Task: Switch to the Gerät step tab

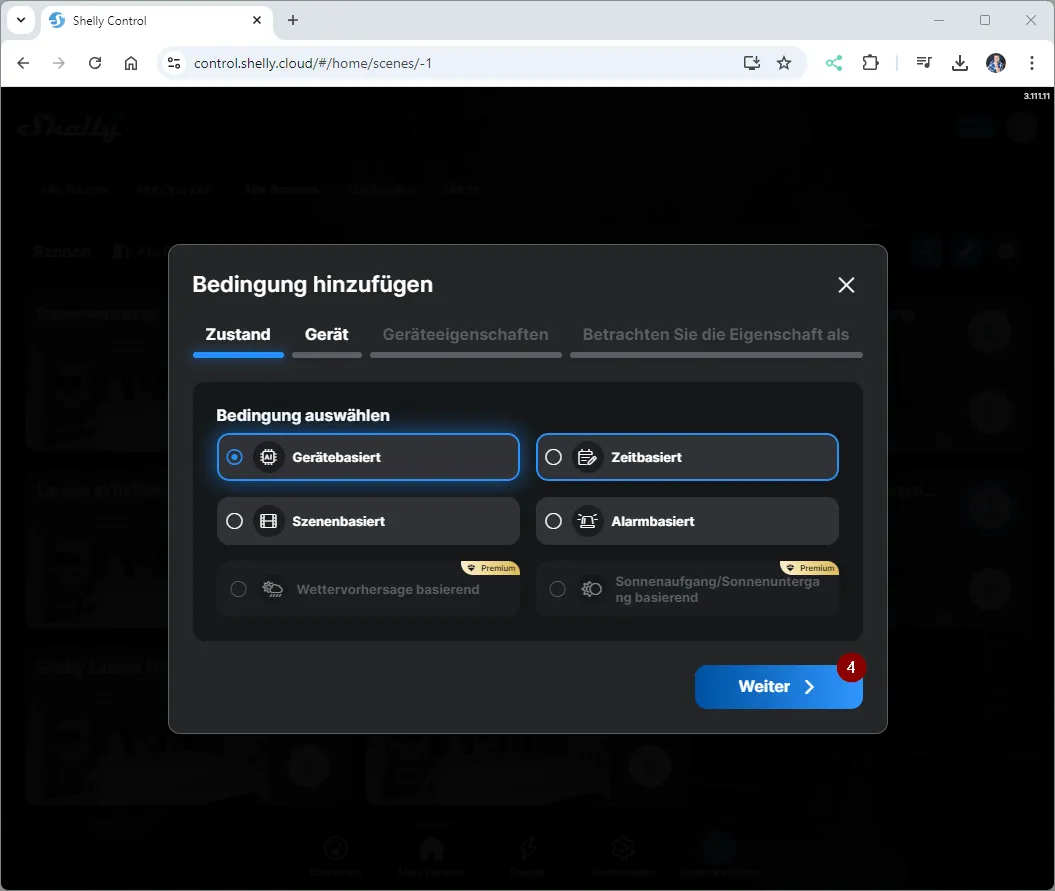Action: [326, 334]
